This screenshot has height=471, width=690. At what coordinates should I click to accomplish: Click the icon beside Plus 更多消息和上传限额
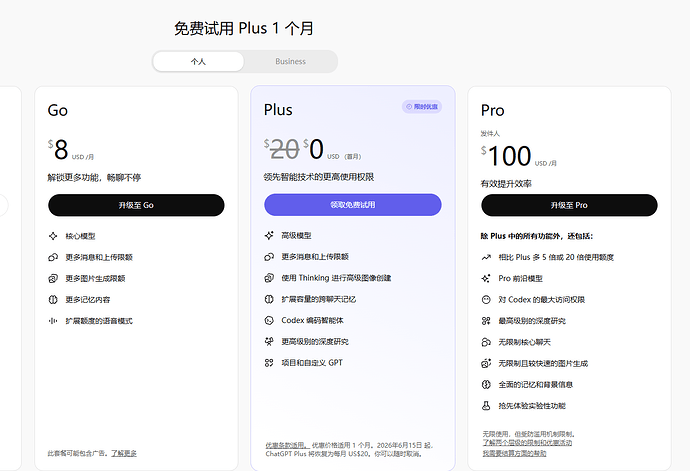click(269, 257)
